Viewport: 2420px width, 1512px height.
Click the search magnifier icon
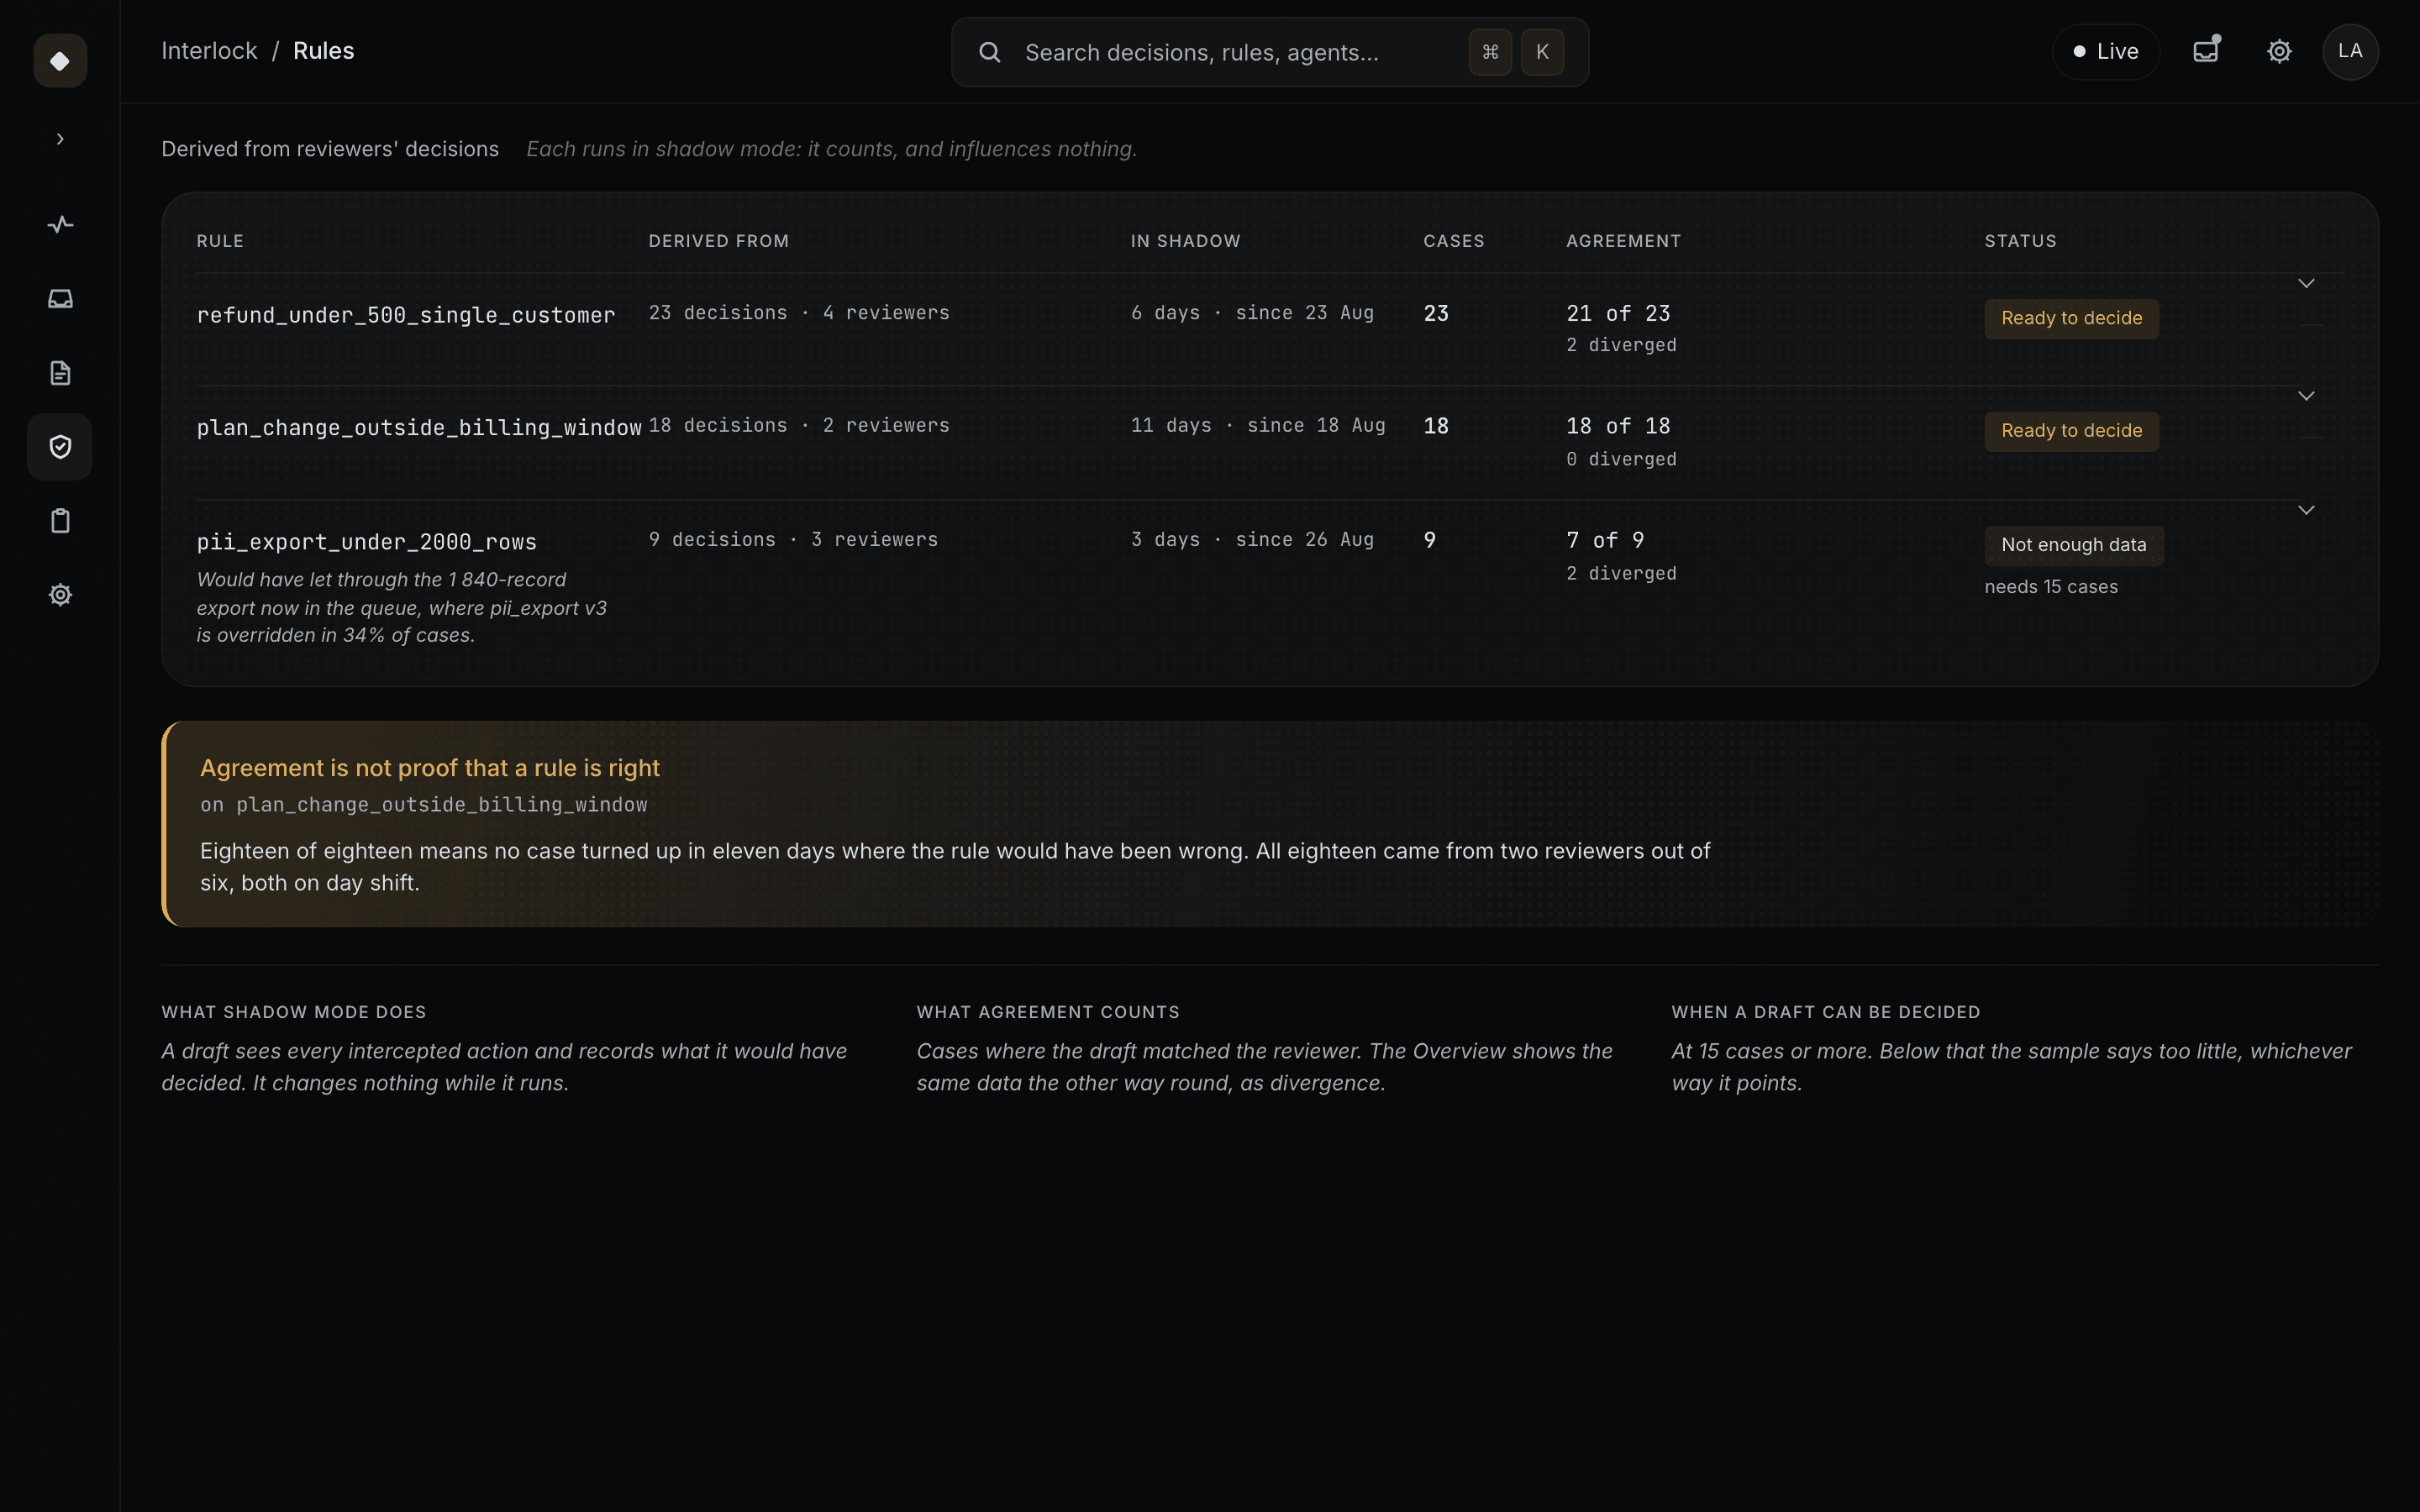[989, 52]
